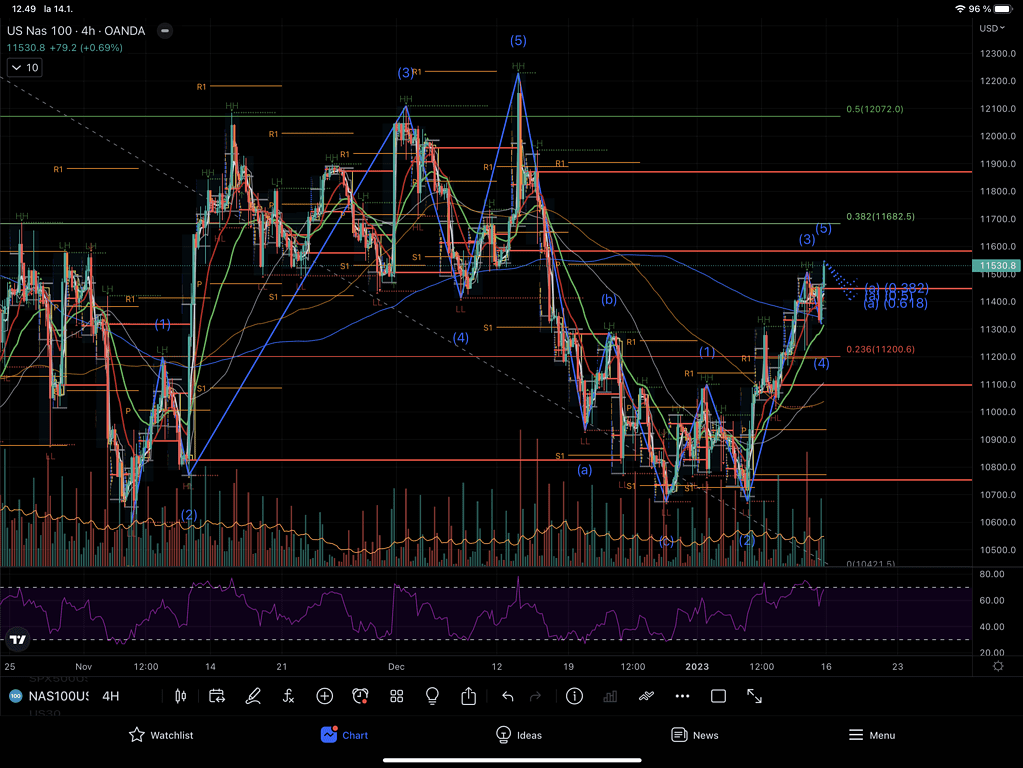Expand the indicators list showing 10
The image size is (1023, 768).
click(24, 68)
